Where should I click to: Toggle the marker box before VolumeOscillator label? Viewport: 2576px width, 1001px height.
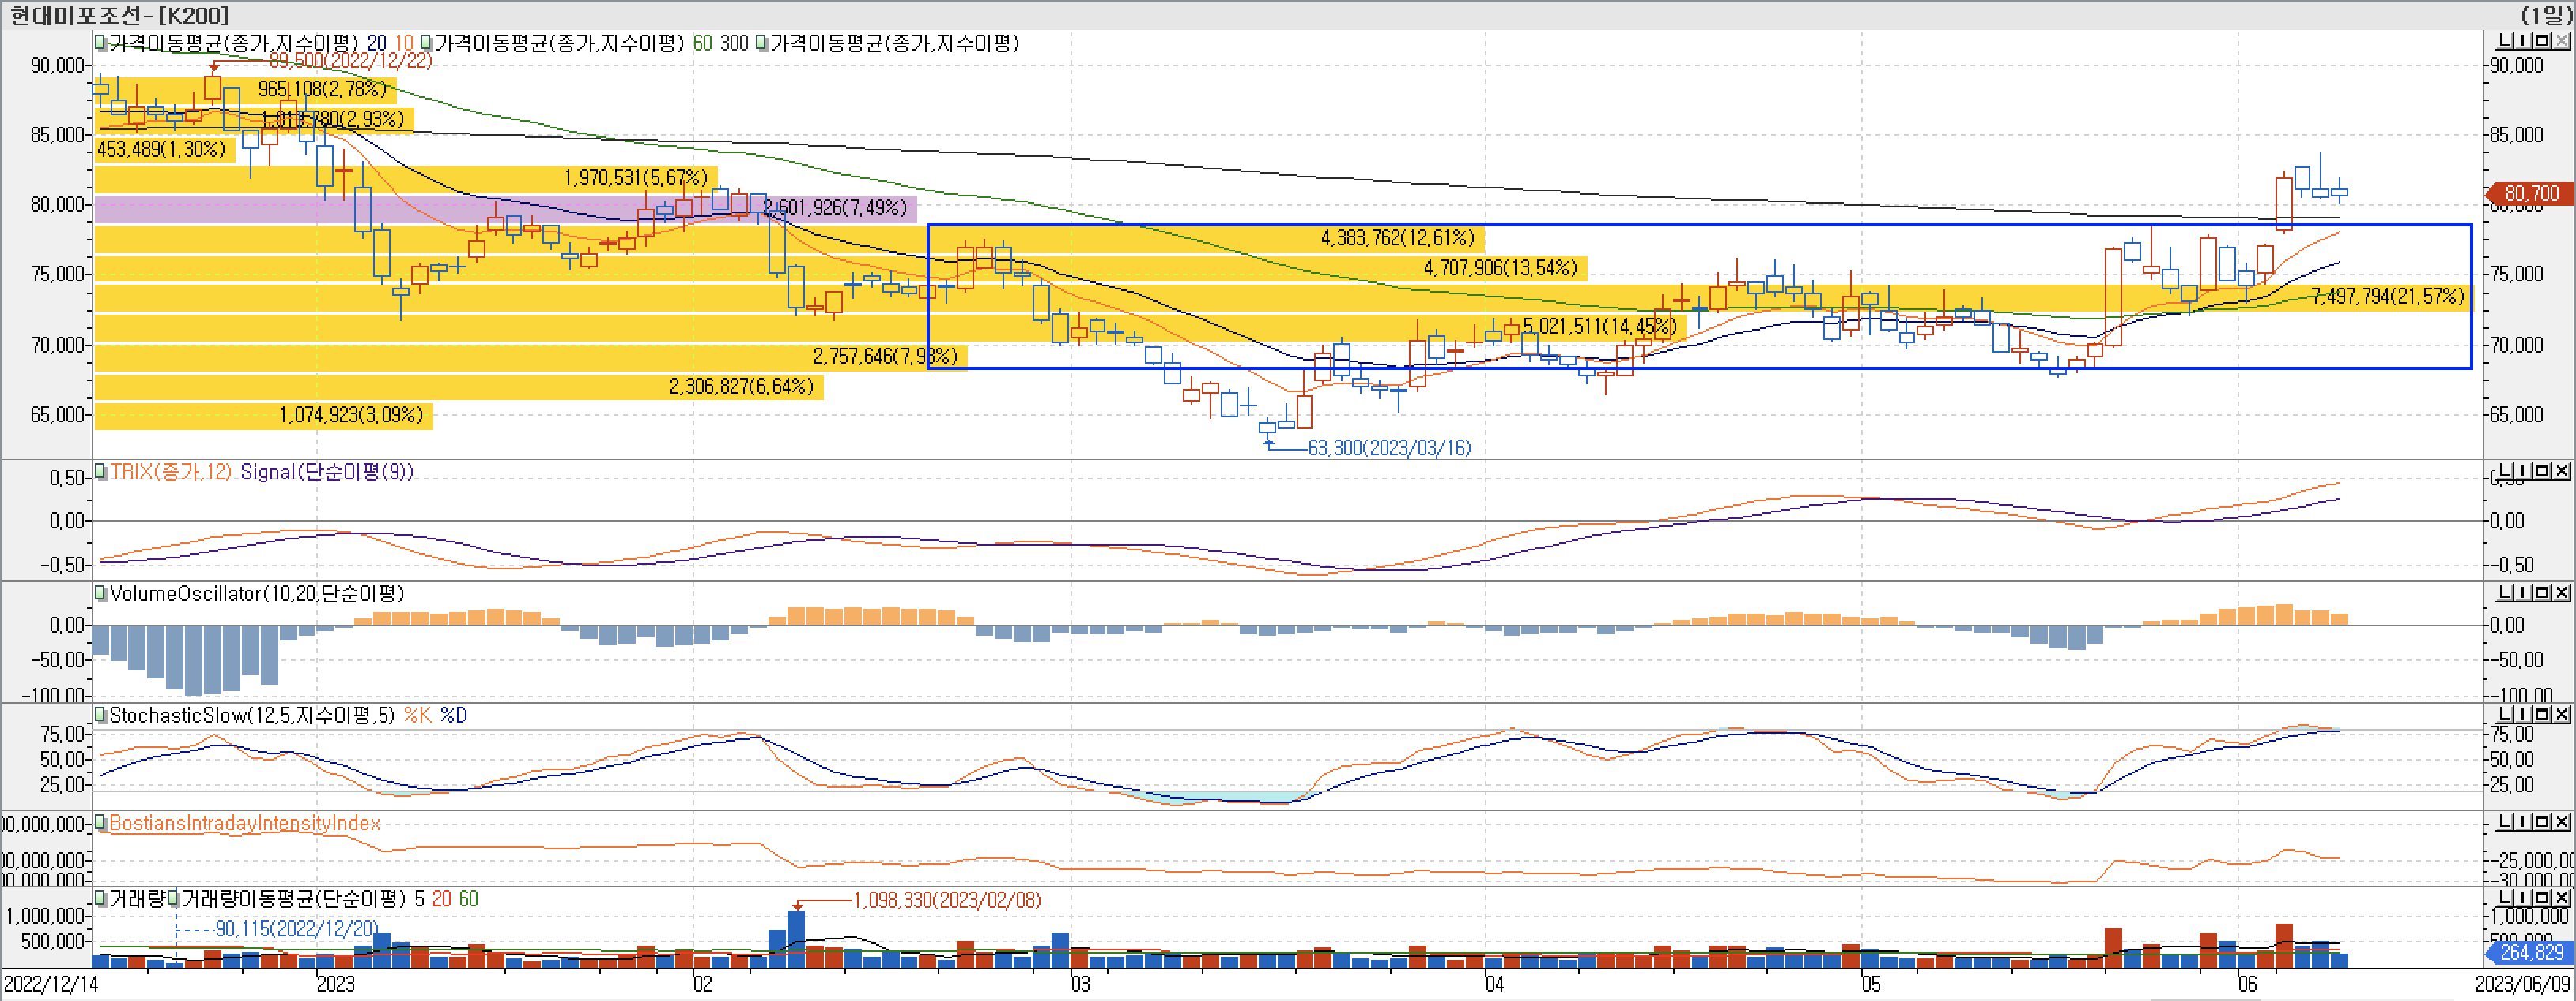click(x=100, y=593)
